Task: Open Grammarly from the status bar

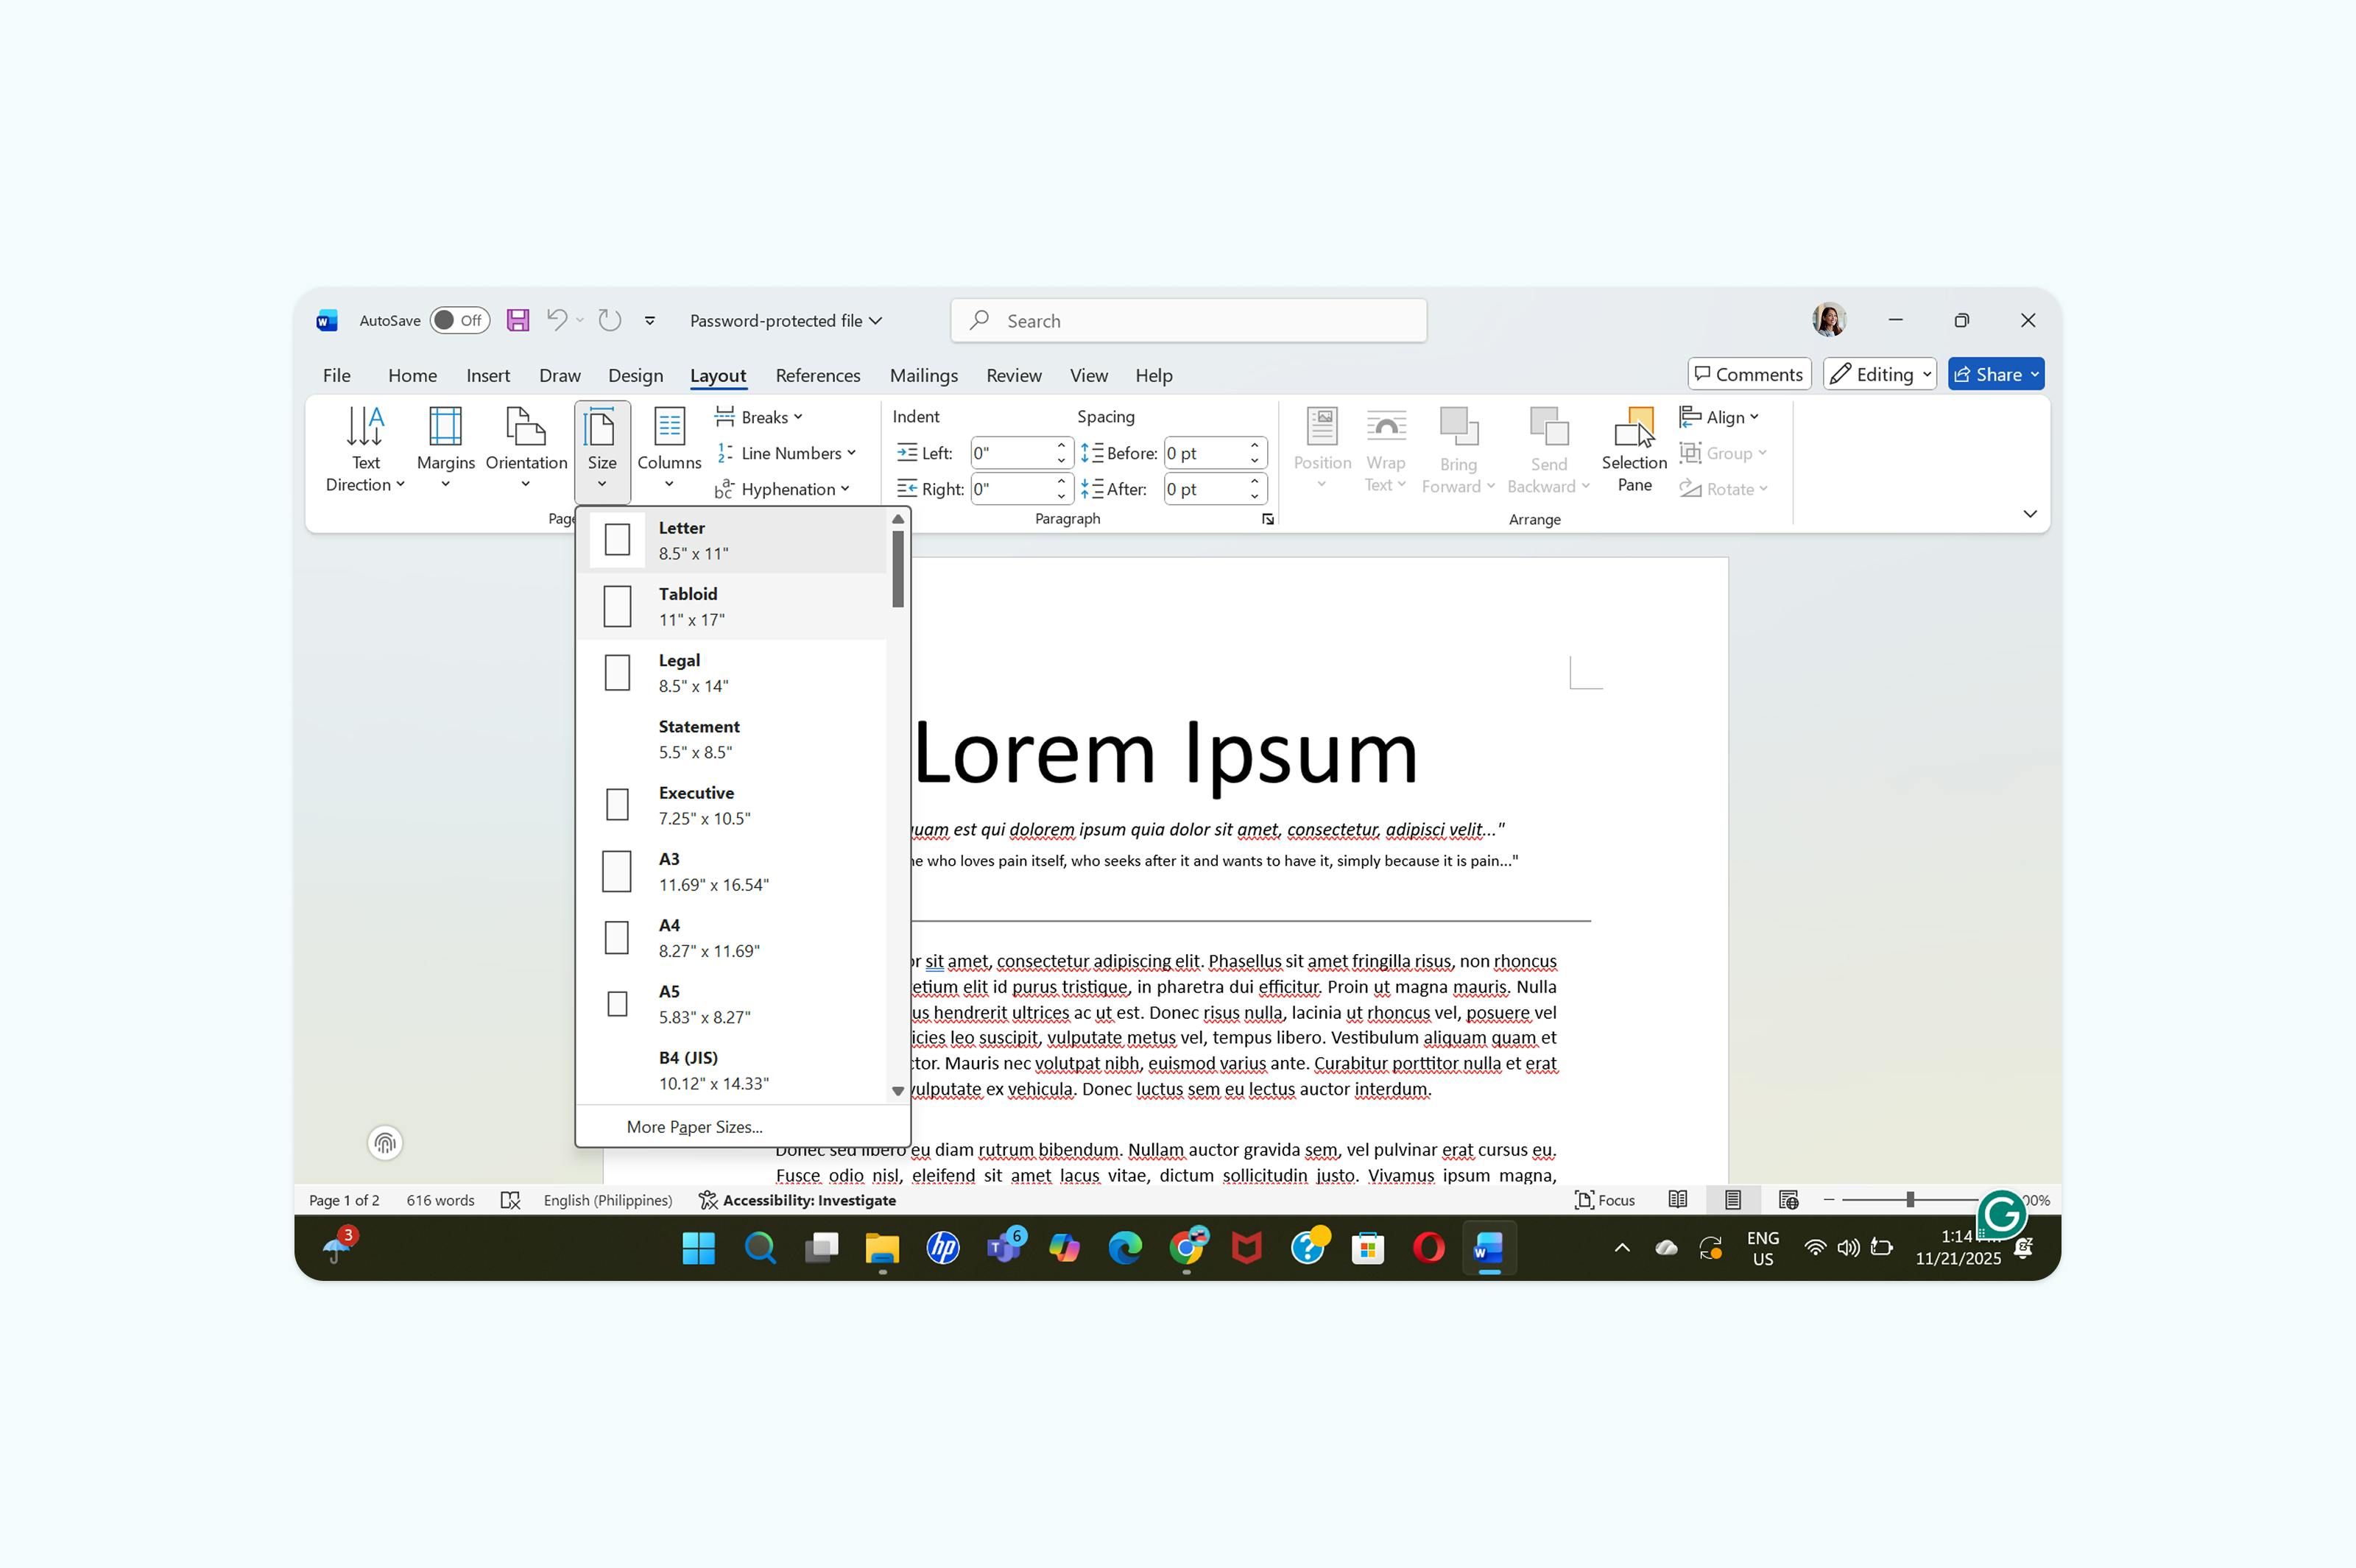Action: 2001,1213
